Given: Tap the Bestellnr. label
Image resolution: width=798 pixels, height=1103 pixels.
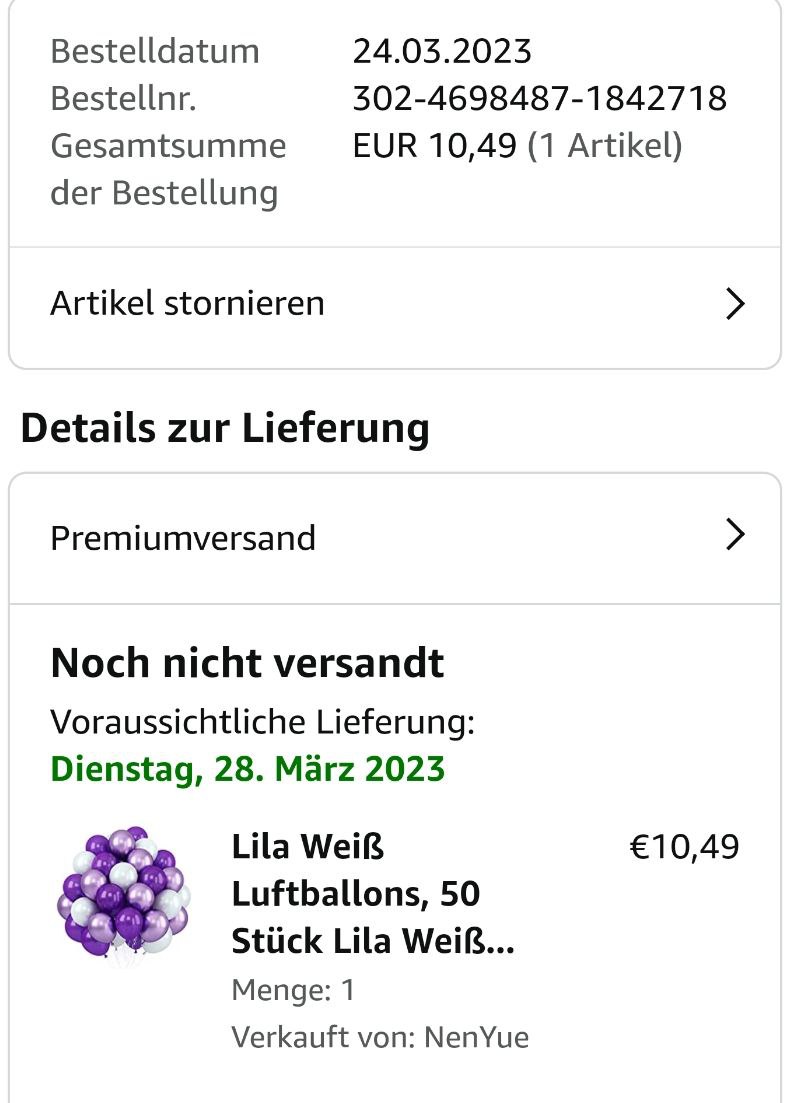Looking at the screenshot, I should point(124,99).
